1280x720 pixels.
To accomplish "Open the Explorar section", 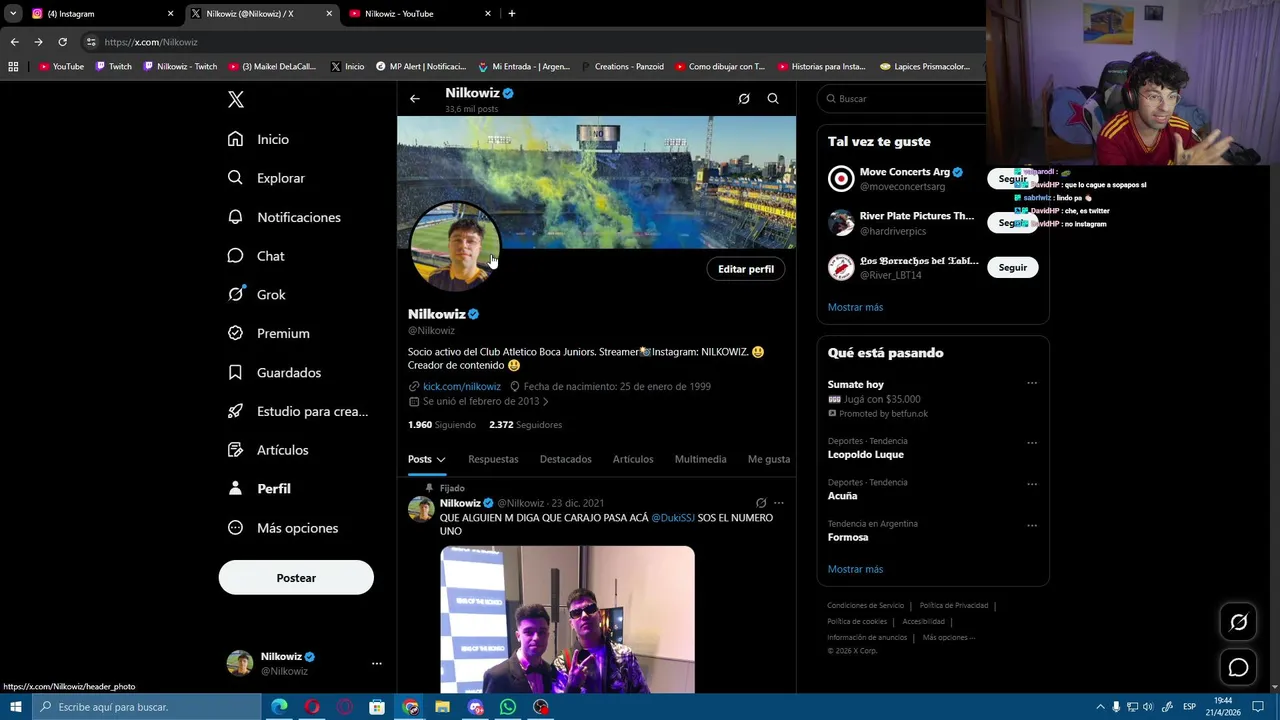I will (x=266, y=178).
